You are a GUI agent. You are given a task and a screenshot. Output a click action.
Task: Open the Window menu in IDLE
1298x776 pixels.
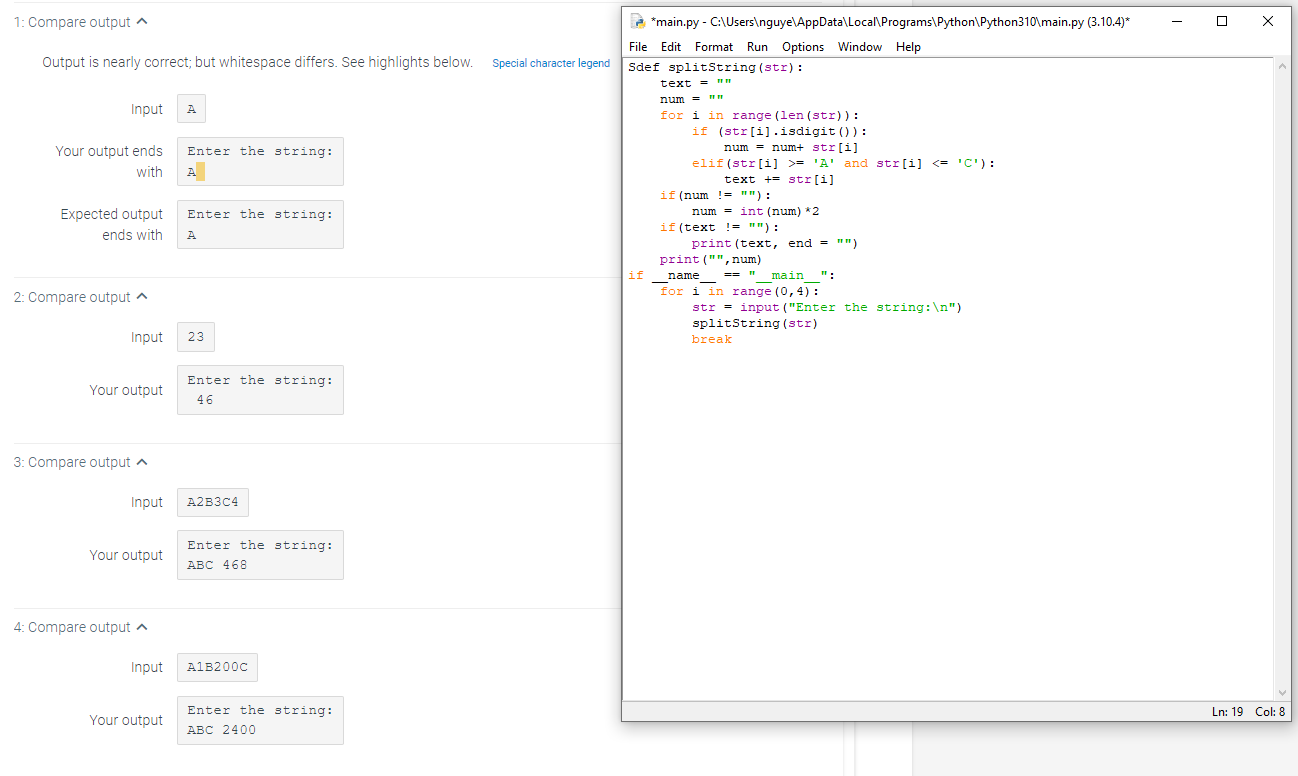point(860,46)
